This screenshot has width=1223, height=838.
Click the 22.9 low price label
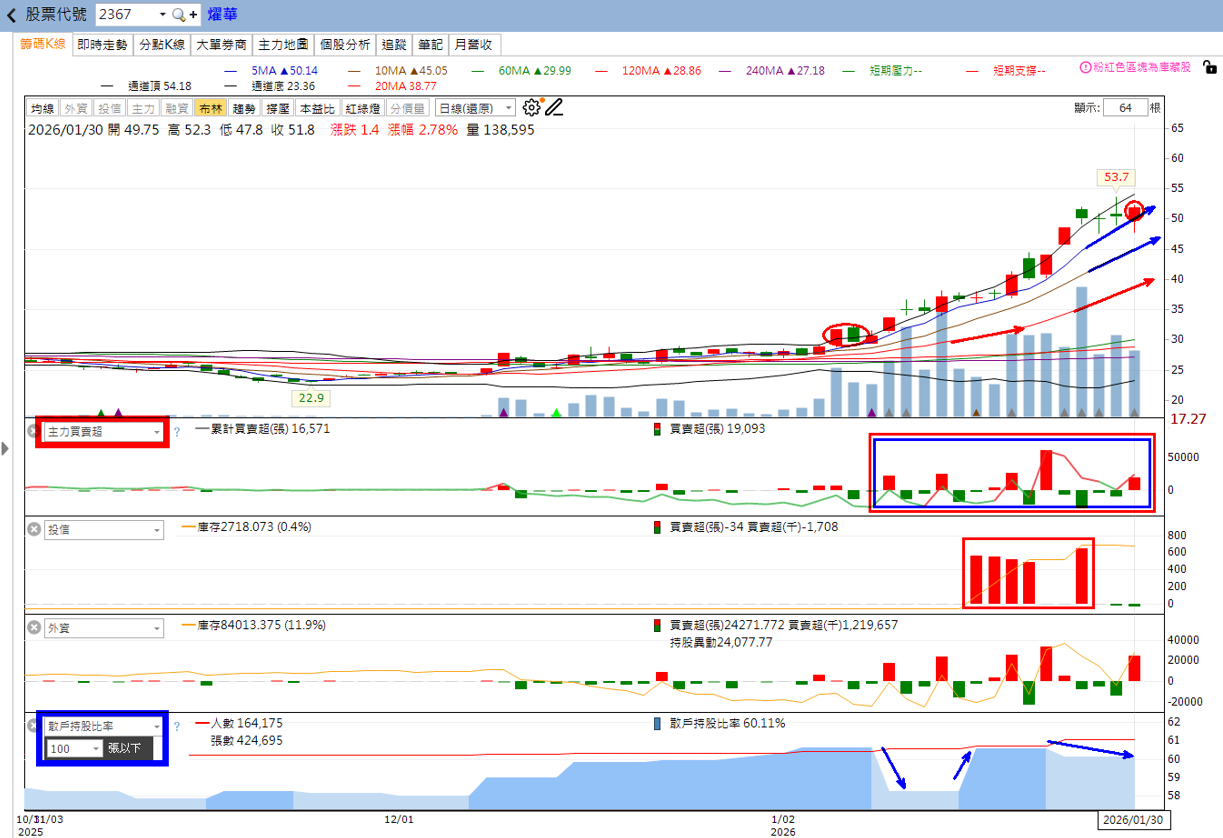tap(312, 397)
